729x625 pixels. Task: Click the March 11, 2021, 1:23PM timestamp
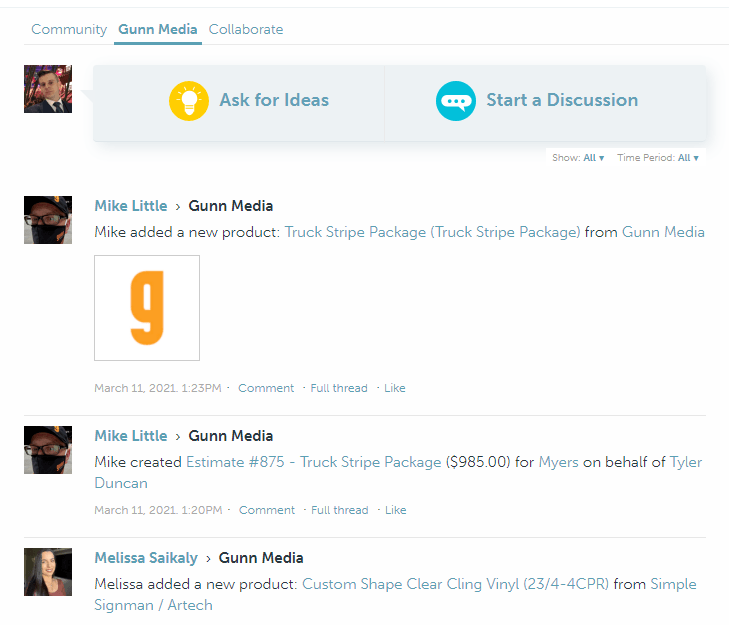tap(158, 388)
